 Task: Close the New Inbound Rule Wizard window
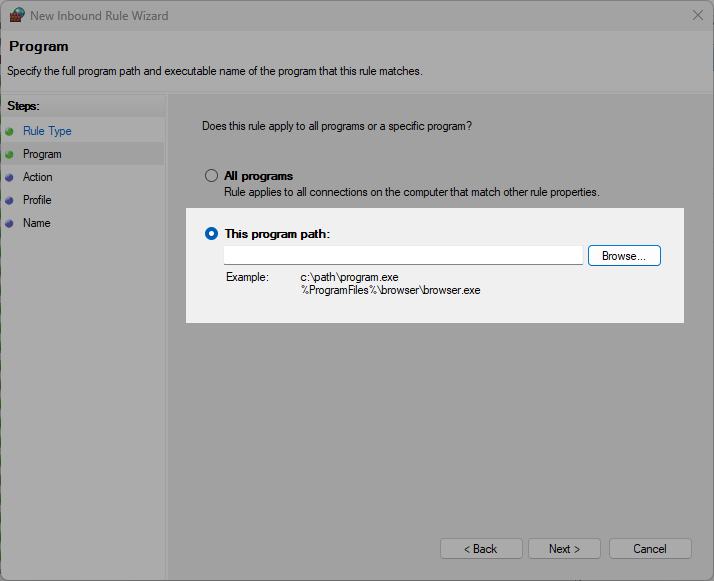click(x=698, y=15)
